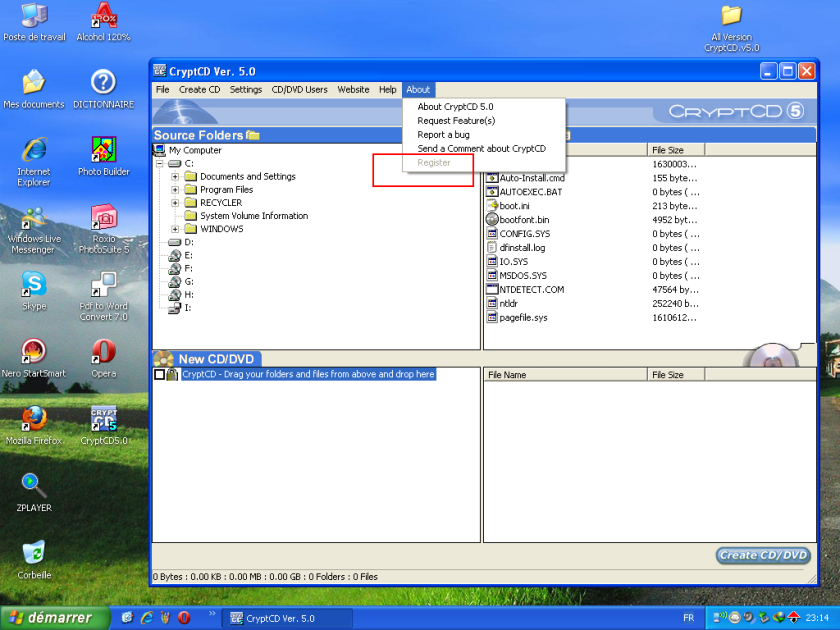This screenshot has height=630, width=840.
Task: Select the DICTIONNAIRE desktop icon
Action: pos(103,89)
